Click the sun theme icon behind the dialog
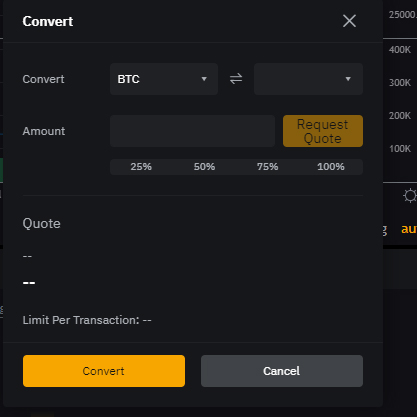This screenshot has height=417, width=417. point(410,196)
